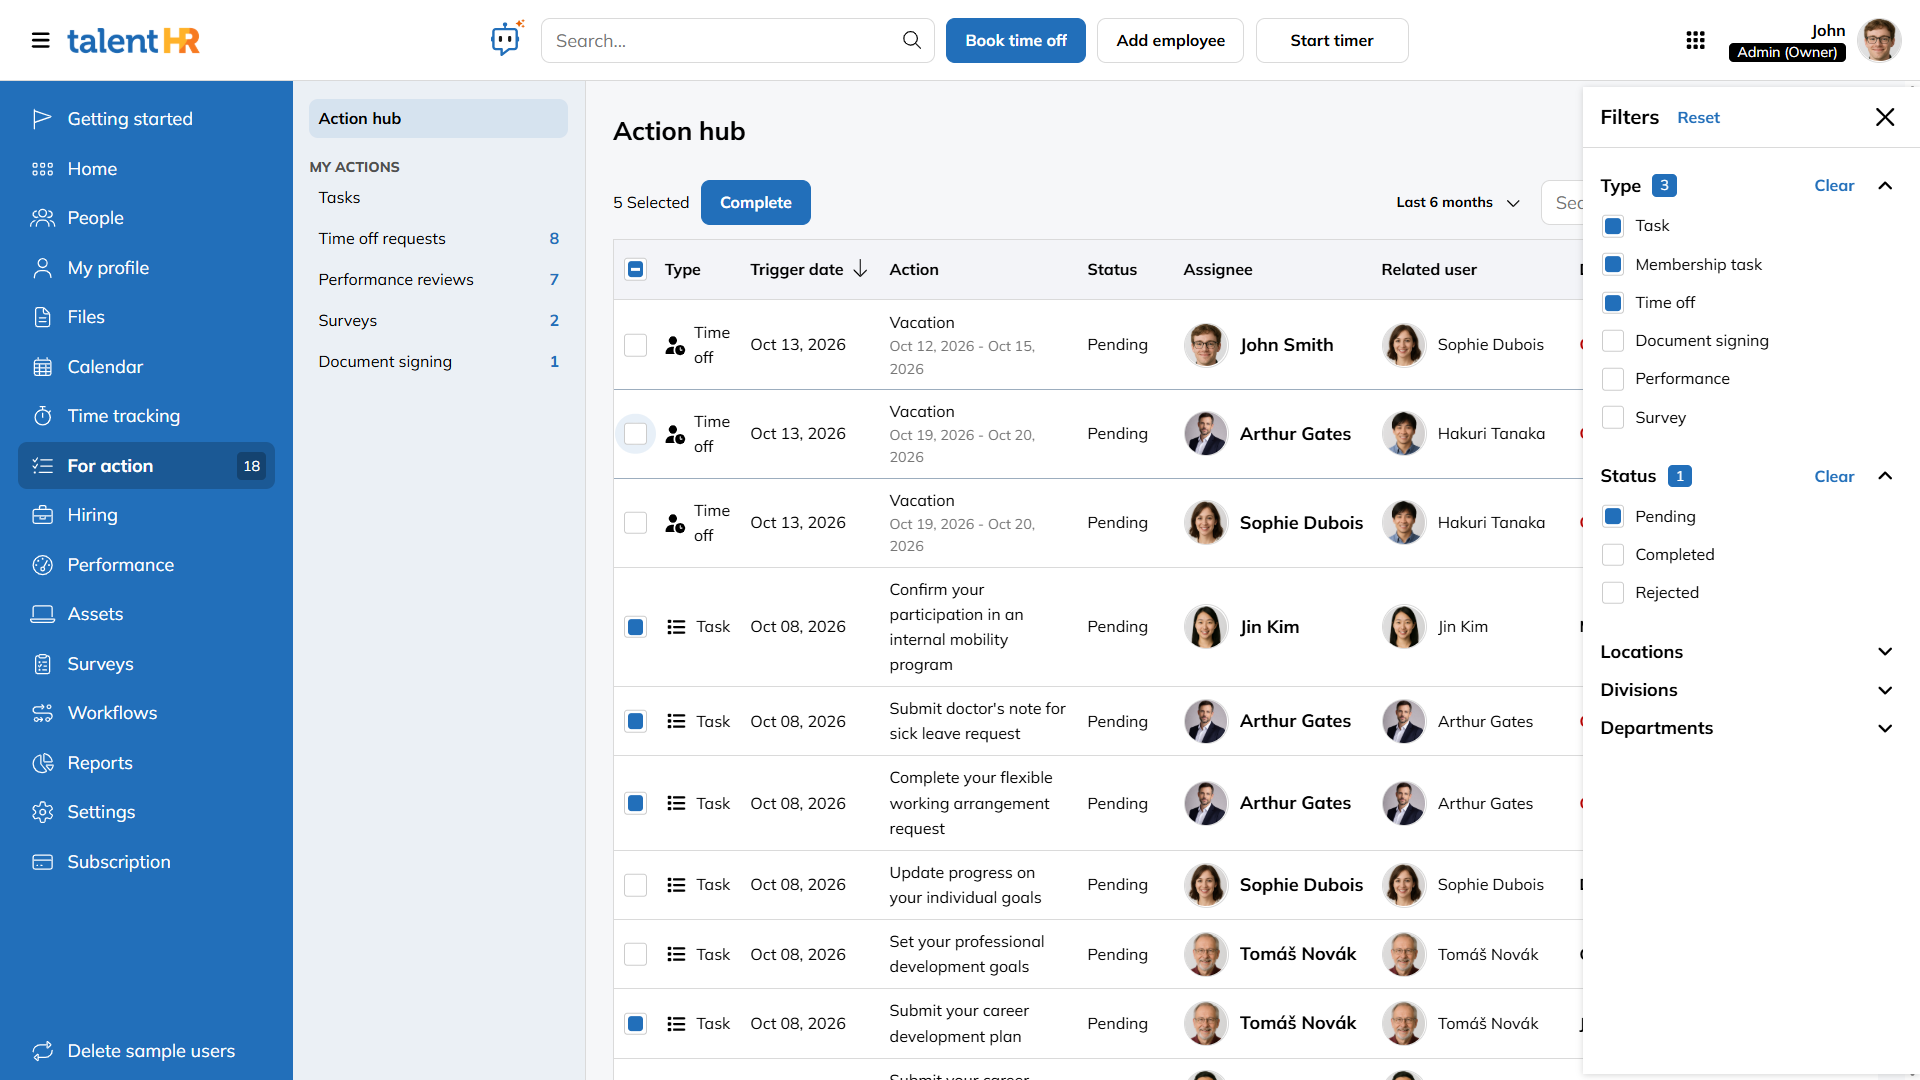The width and height of the screenshot is (1920, 1080).
Task: Click Delete sample users
Action: tap(146, 1051)
